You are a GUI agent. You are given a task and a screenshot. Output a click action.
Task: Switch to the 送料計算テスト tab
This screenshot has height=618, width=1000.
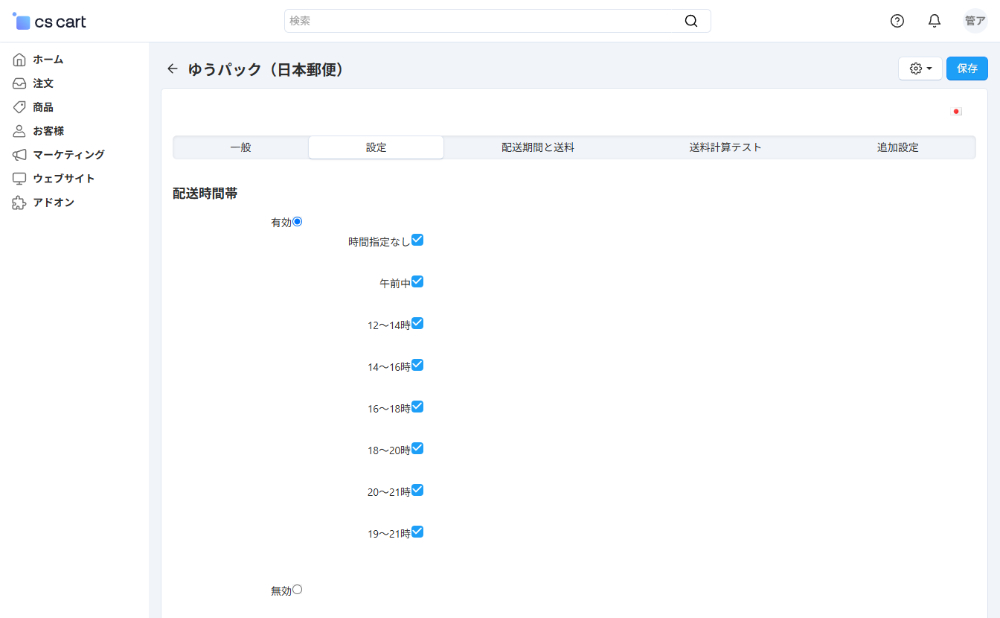click(725, 147)
